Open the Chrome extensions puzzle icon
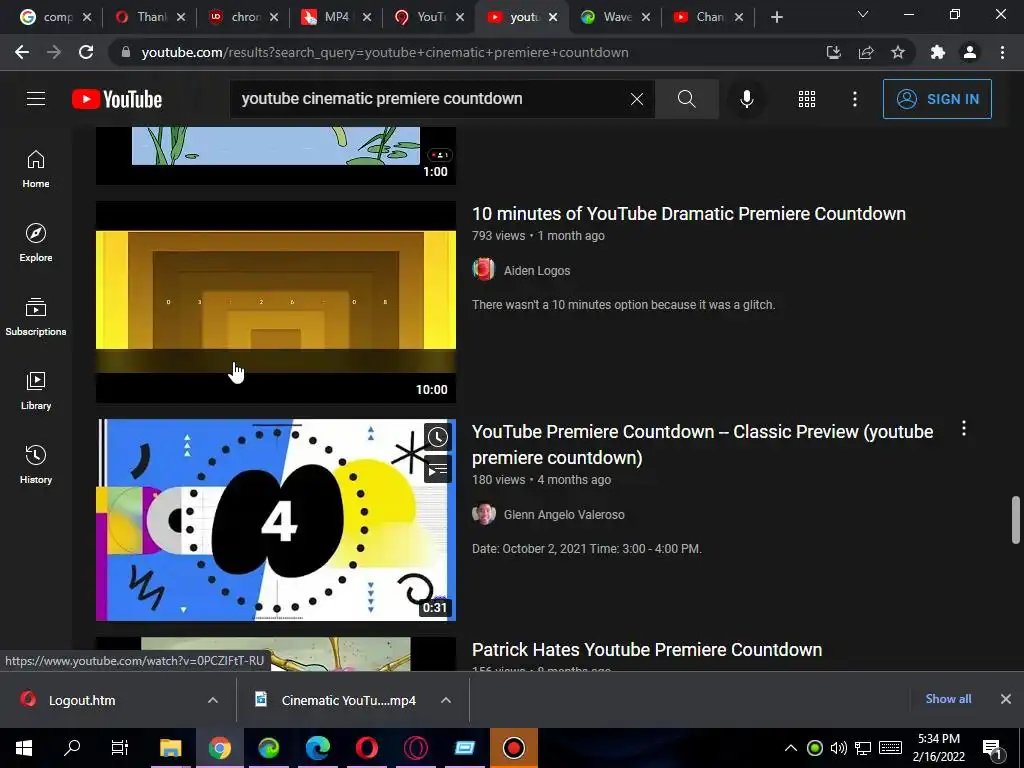 [x=938, y=52]
